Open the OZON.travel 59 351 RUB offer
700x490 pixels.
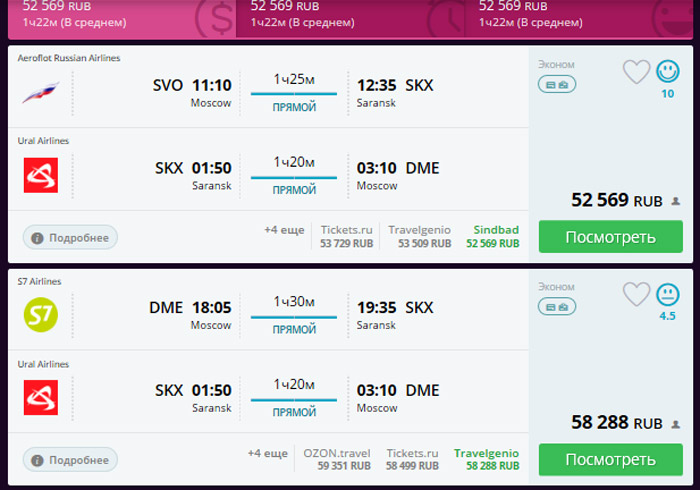click(x=337, y=459)
